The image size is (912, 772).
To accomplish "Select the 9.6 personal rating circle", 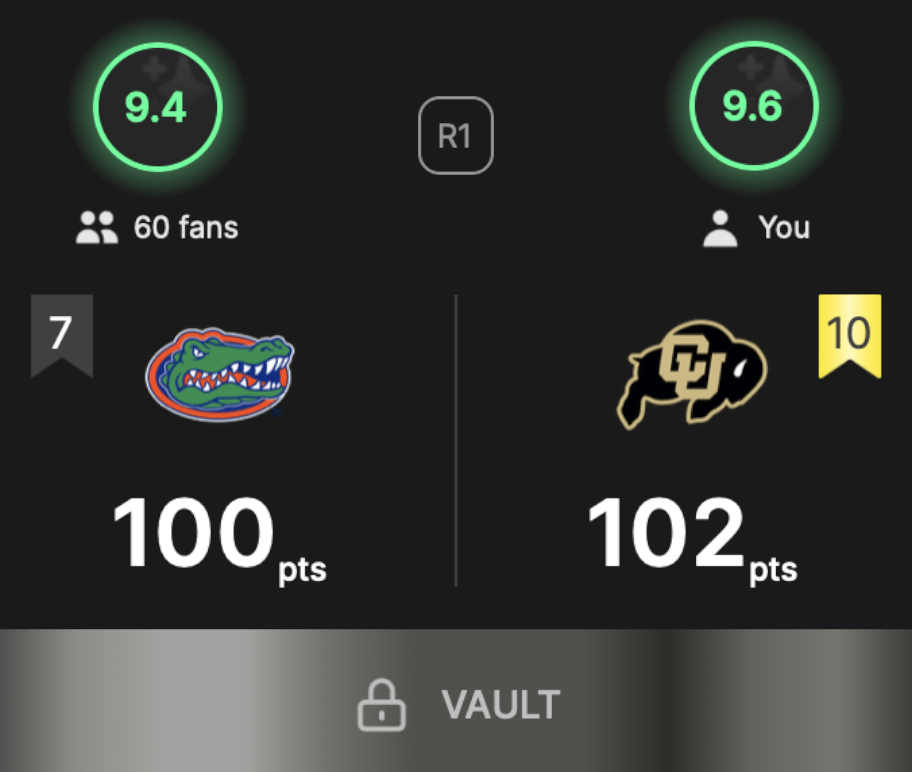I will click(x=754, y=106).
